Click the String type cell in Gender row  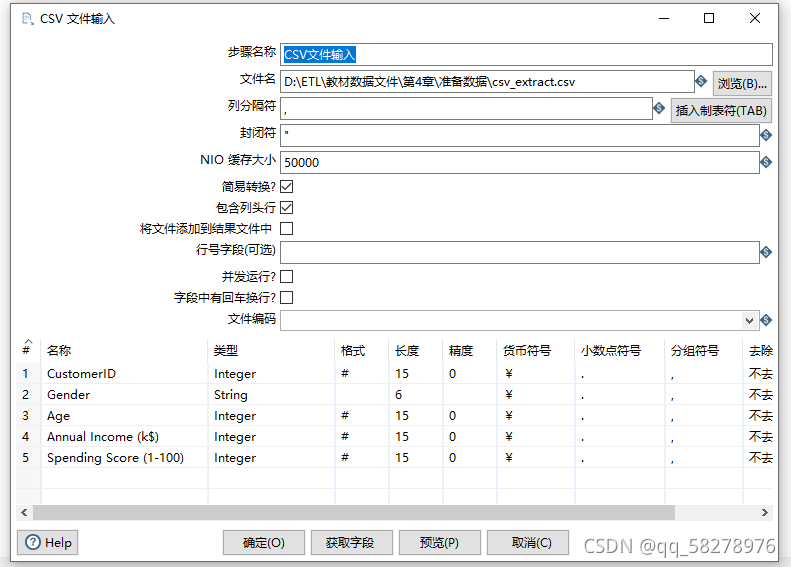click(x=271, y=394)
